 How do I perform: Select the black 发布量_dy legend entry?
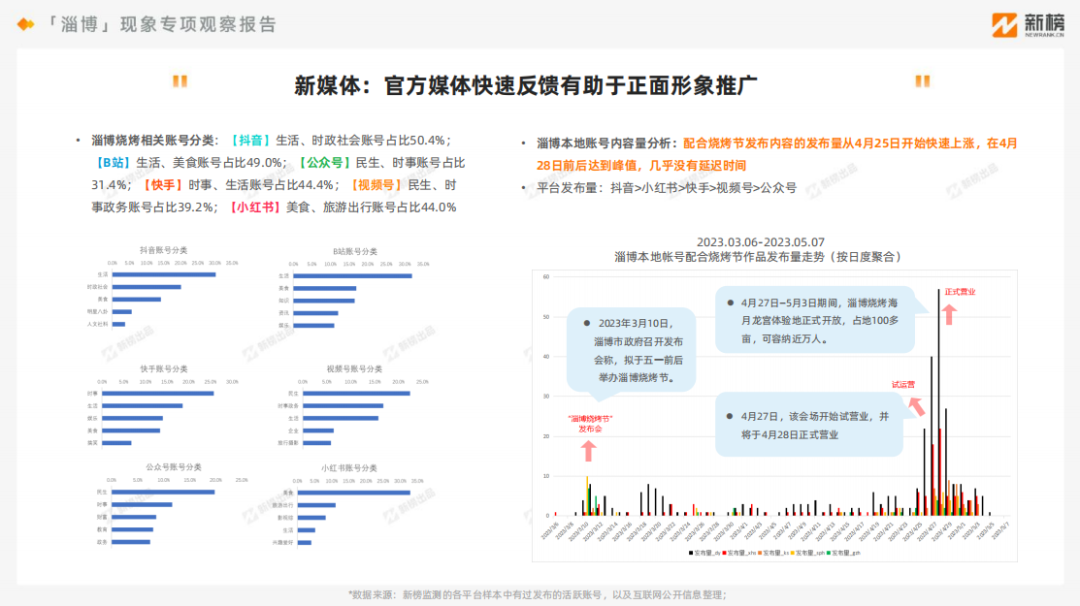pos(705,553)
